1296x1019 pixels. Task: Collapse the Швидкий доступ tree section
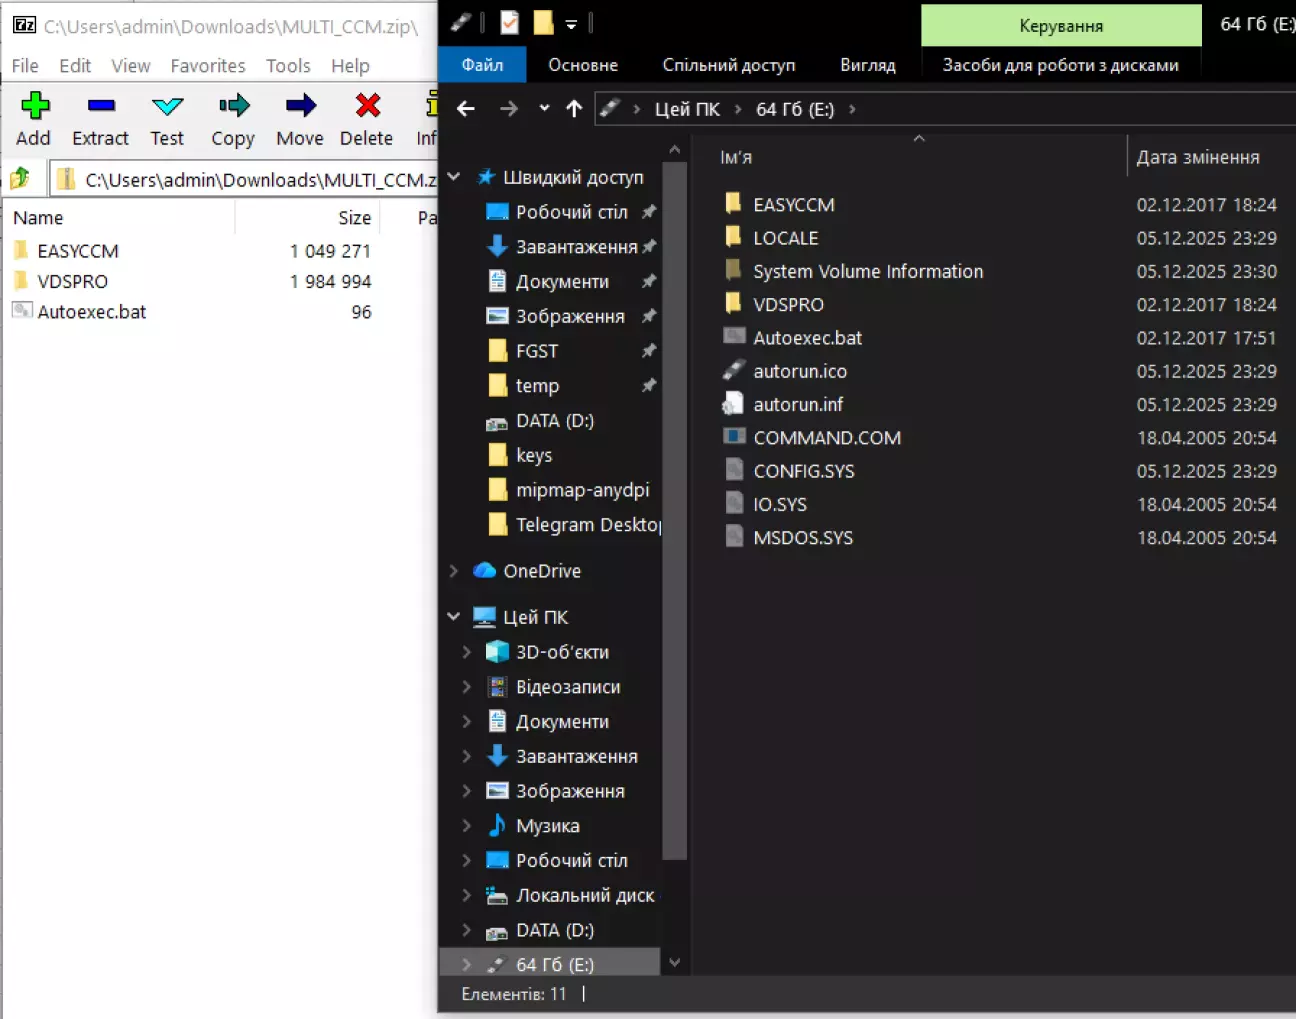point(454,177)
